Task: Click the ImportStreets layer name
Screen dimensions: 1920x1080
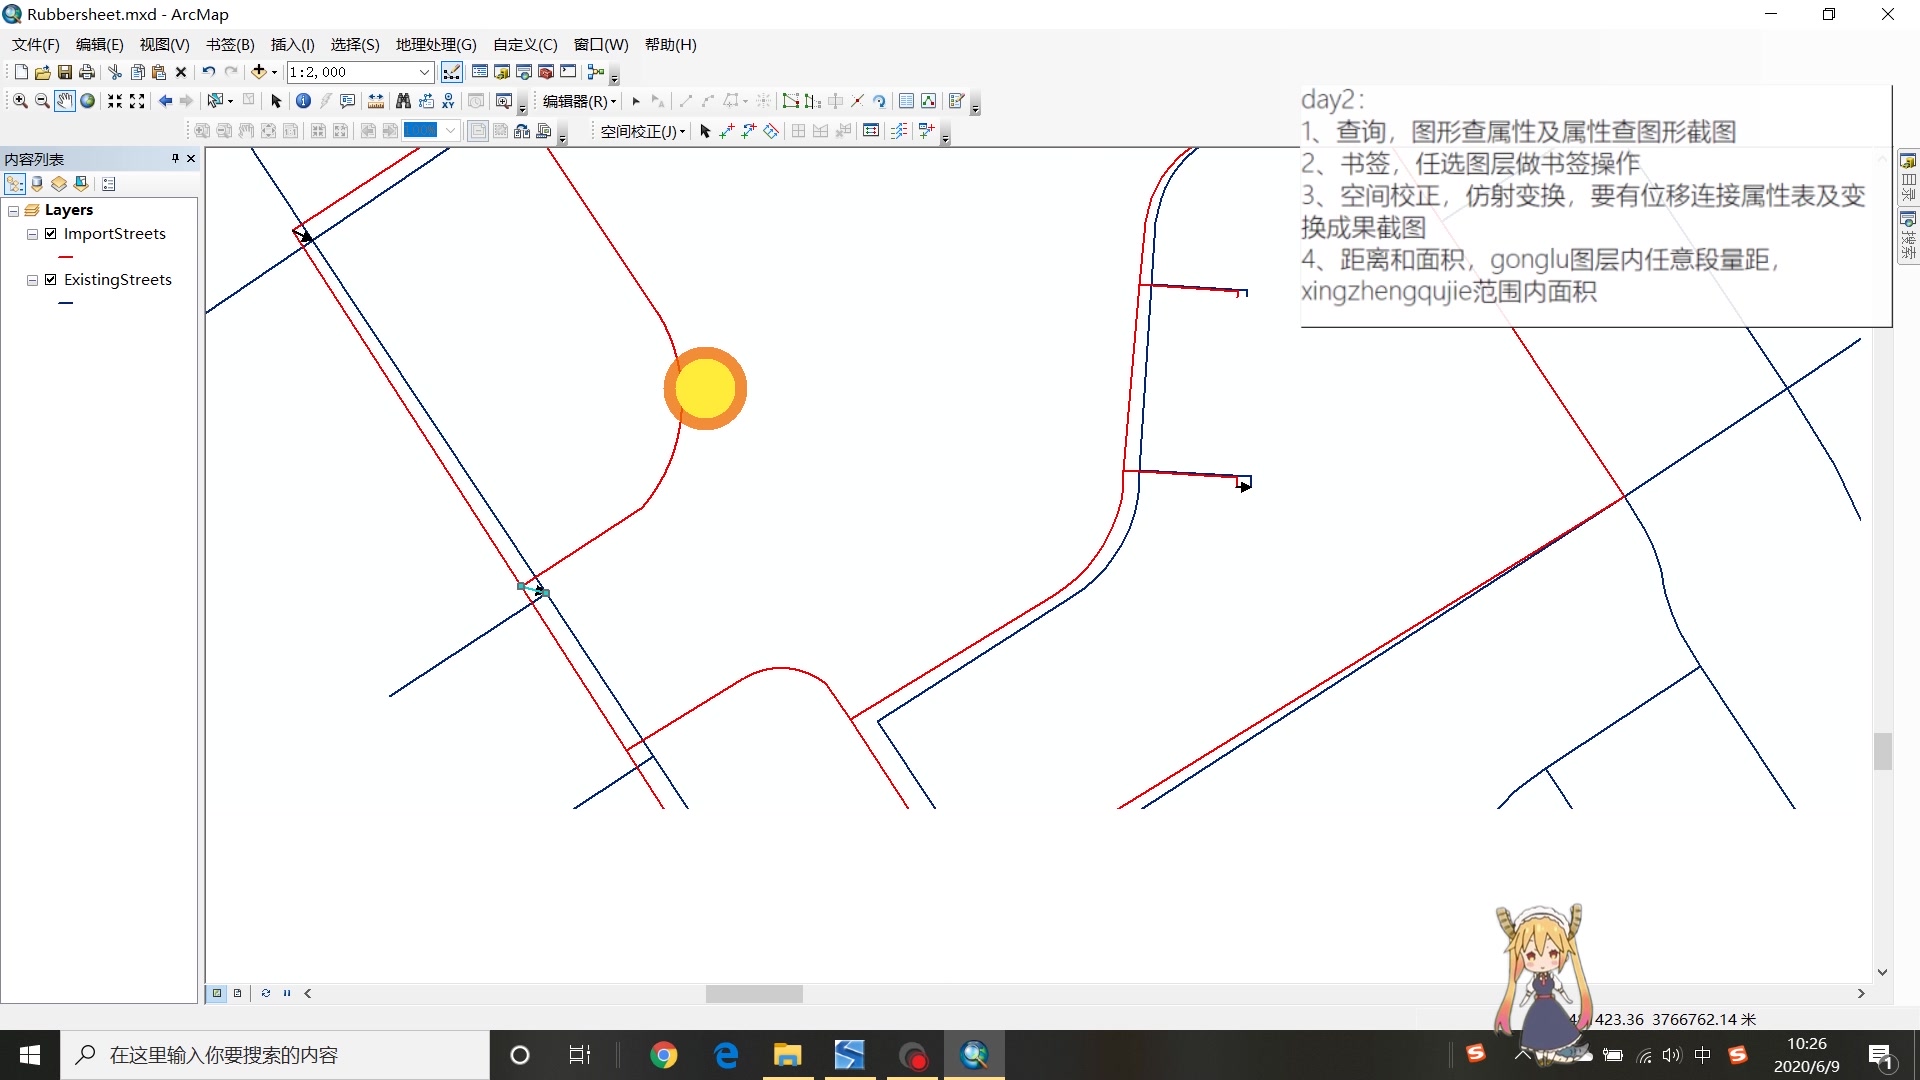Action: (113, 233)
